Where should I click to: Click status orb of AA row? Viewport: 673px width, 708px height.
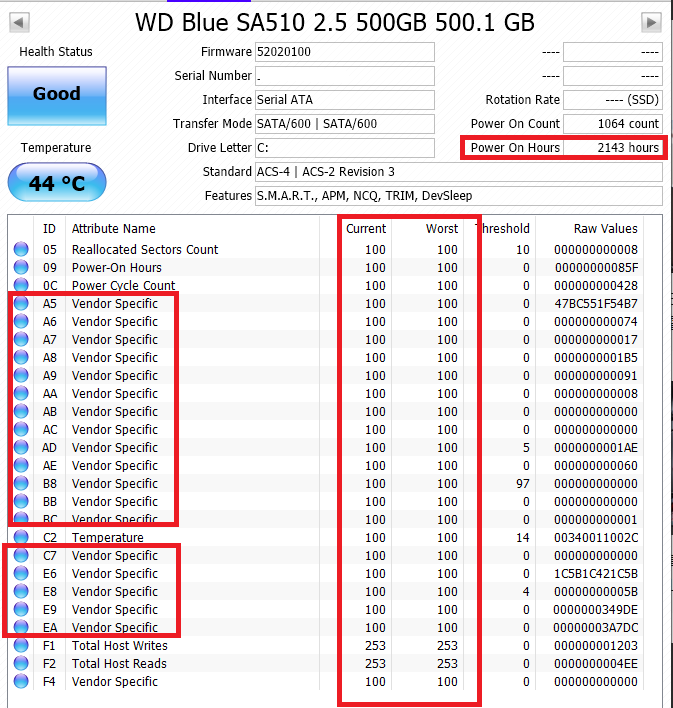(21, 393)
